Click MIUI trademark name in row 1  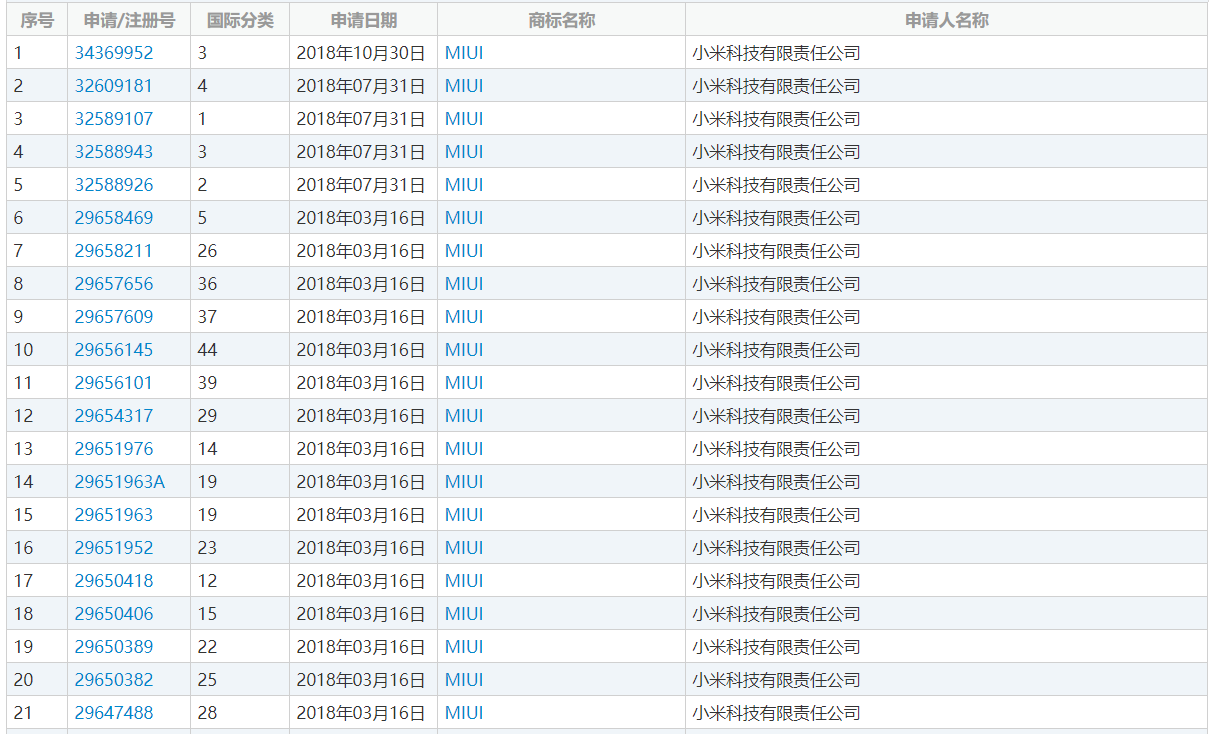point(464,53)
